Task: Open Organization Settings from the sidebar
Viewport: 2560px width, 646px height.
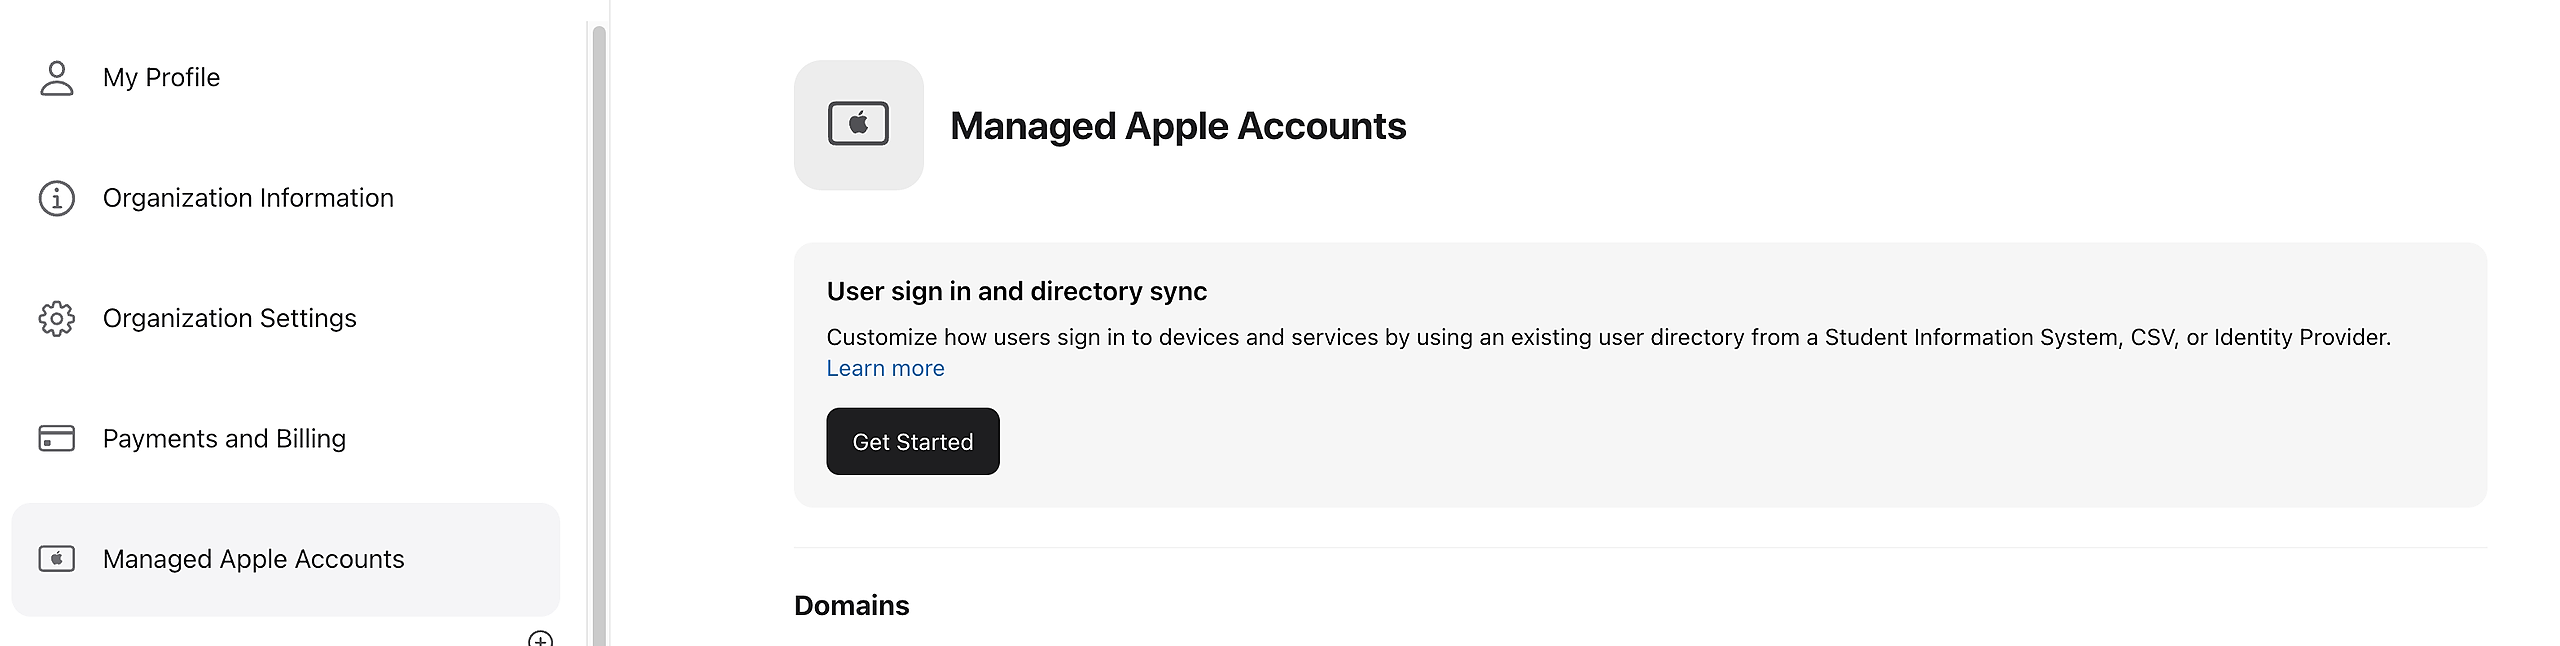Action: pyautogui.click(x=229, y=318)
